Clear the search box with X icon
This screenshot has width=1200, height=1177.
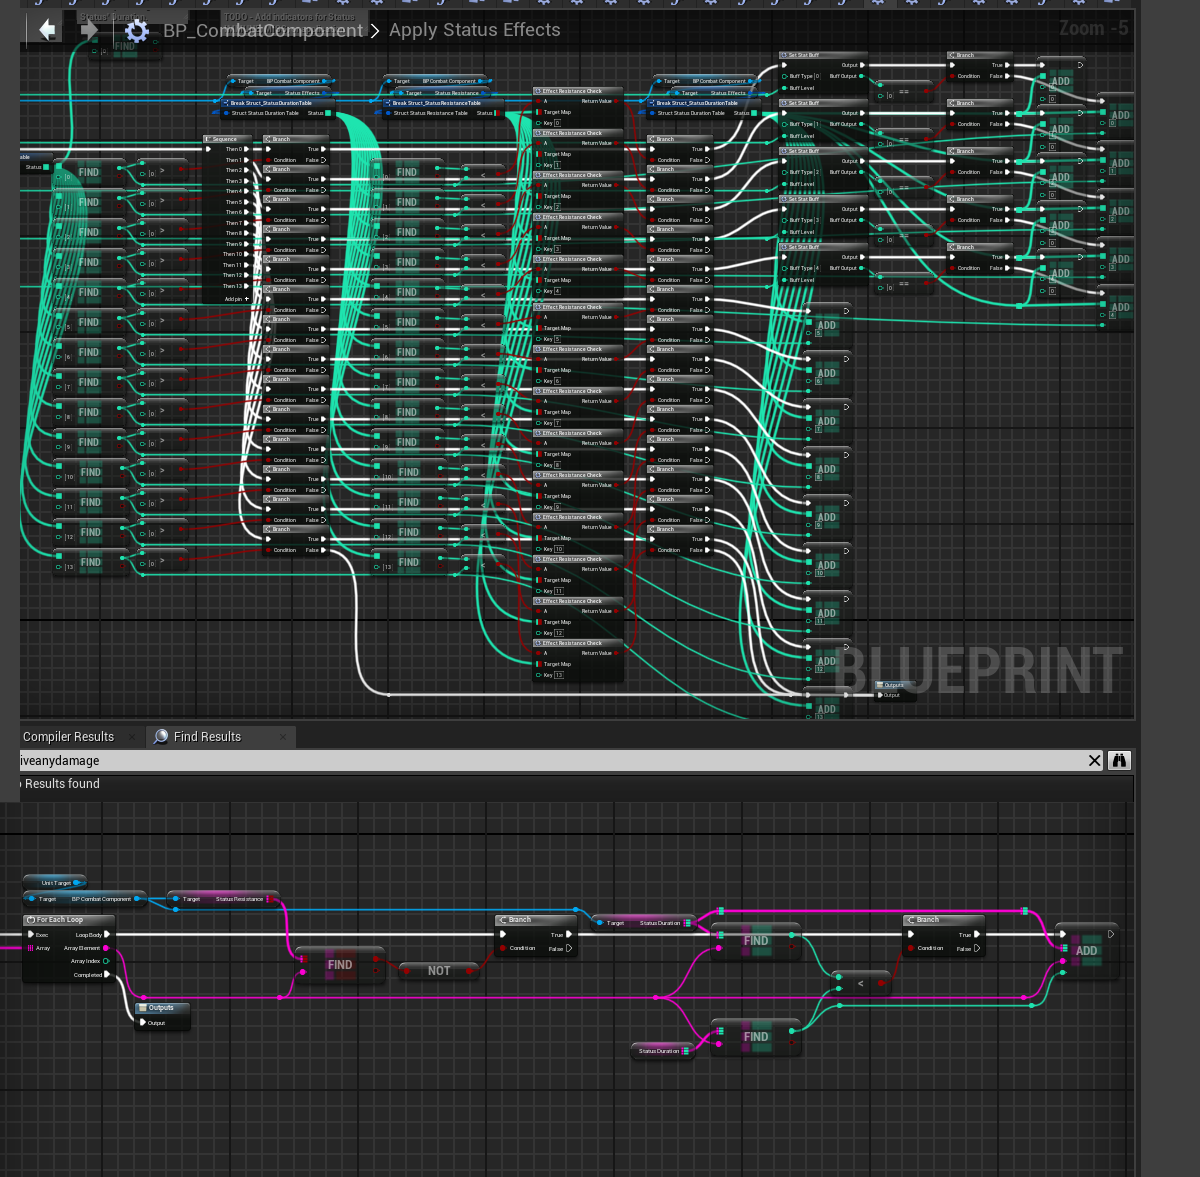click(1094, 761)
